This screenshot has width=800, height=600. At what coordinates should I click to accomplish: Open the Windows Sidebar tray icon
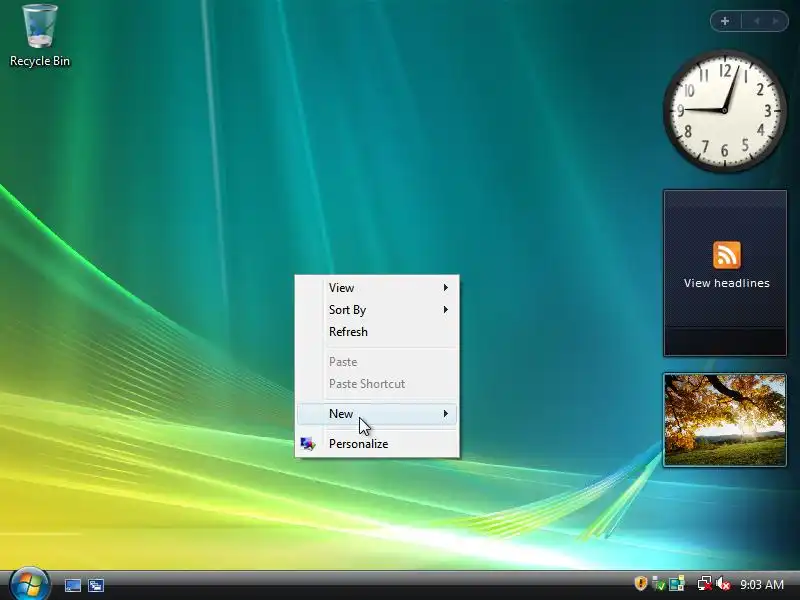677,583
